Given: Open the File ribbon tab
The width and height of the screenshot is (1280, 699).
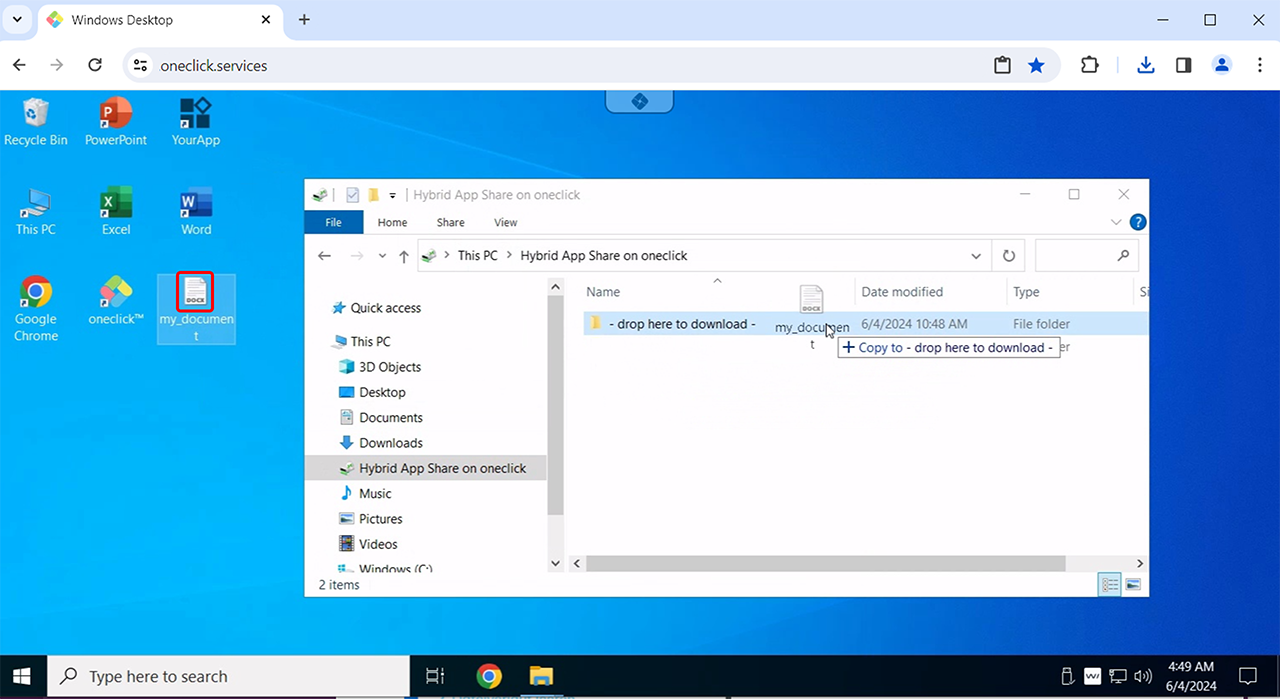Looking at the screenshot, I should [334, 222].
